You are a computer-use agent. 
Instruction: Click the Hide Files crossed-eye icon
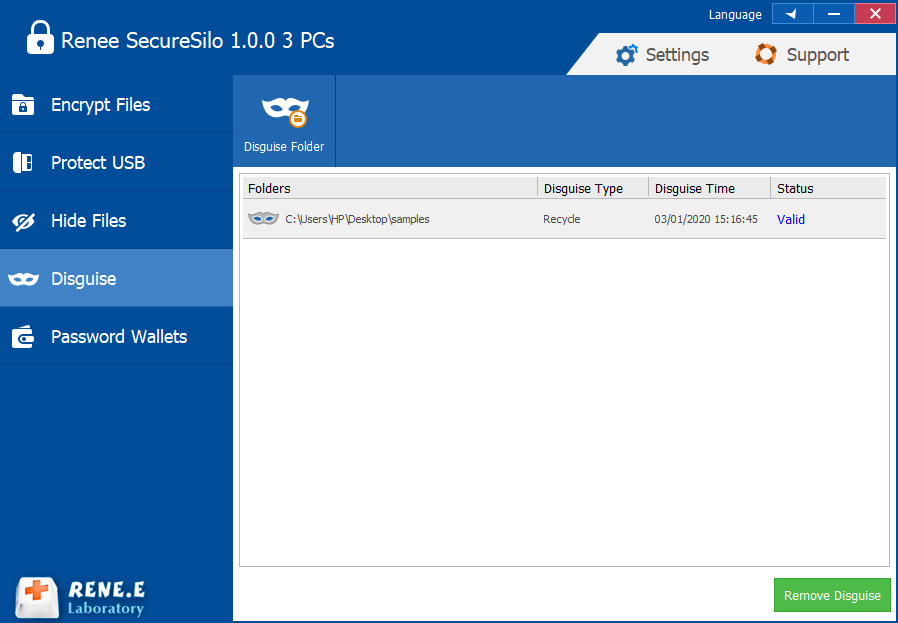[23, 221]
